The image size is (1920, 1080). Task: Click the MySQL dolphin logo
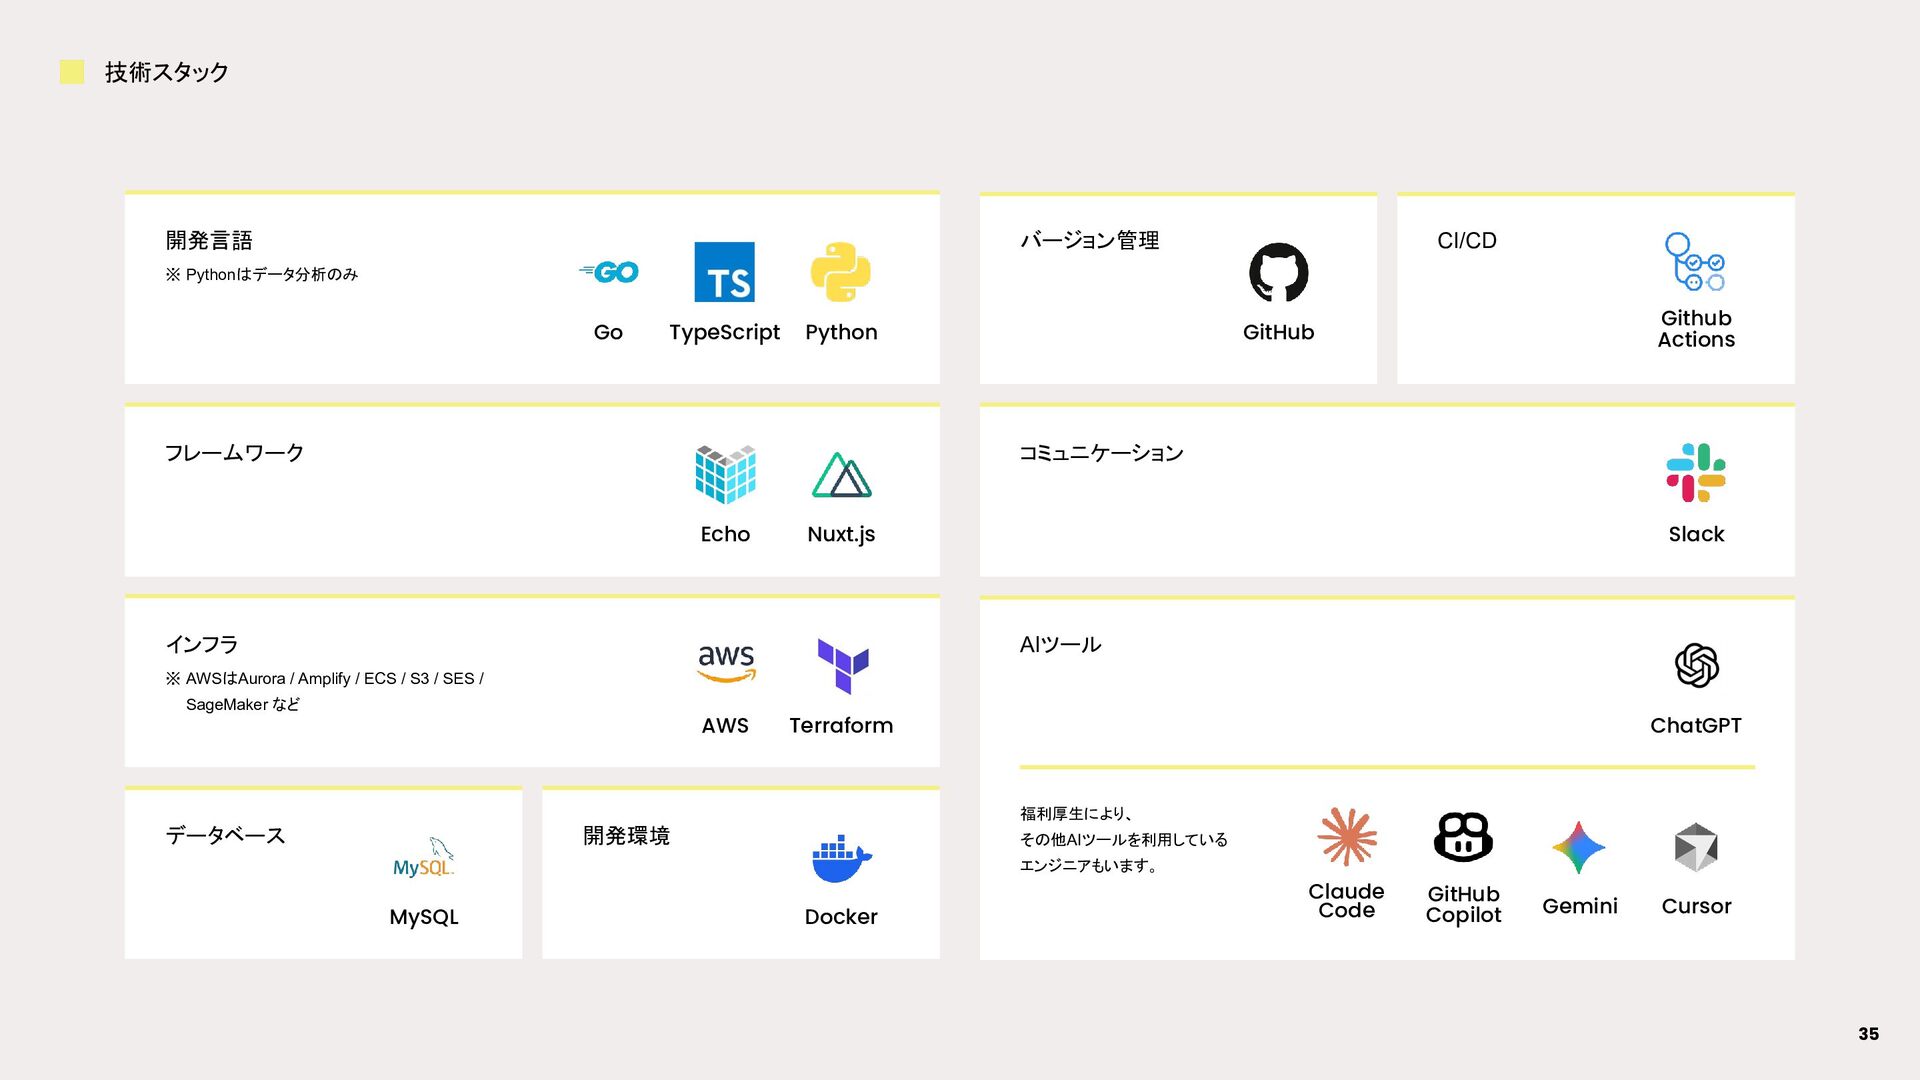424,858
